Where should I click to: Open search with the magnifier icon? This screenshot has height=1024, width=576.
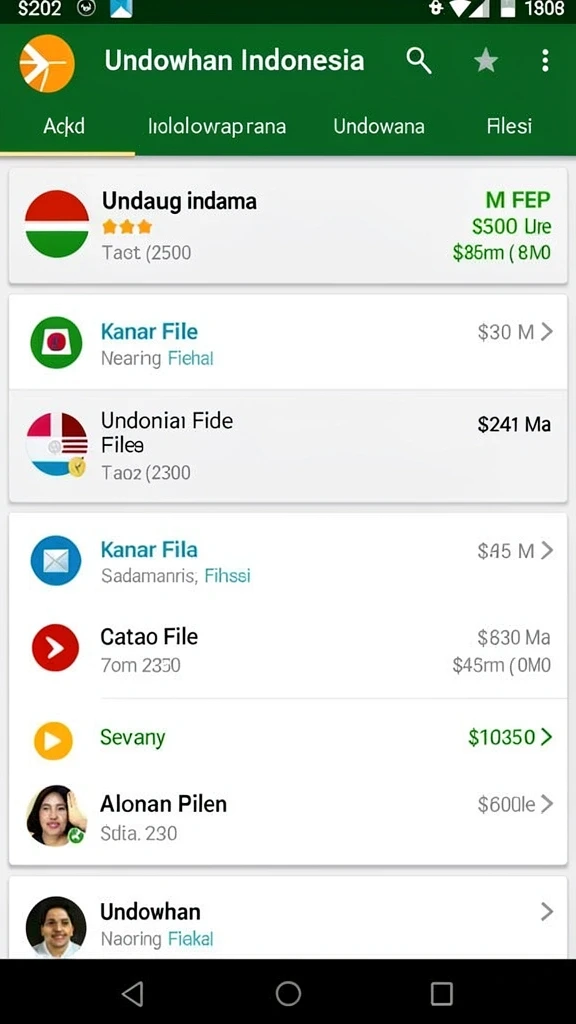pos(419,61)
